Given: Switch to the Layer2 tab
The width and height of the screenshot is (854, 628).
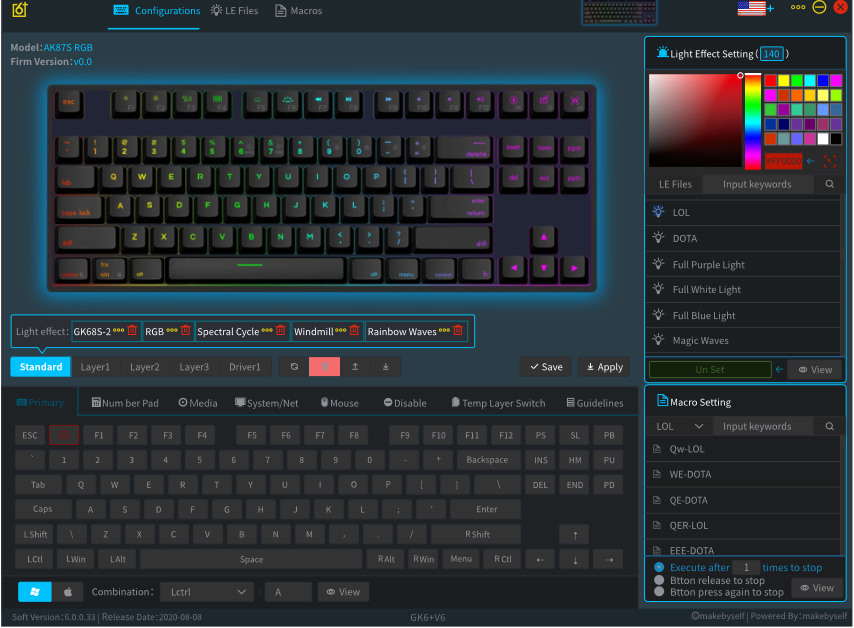Looking at the screenshot, I should click(144, 366).
